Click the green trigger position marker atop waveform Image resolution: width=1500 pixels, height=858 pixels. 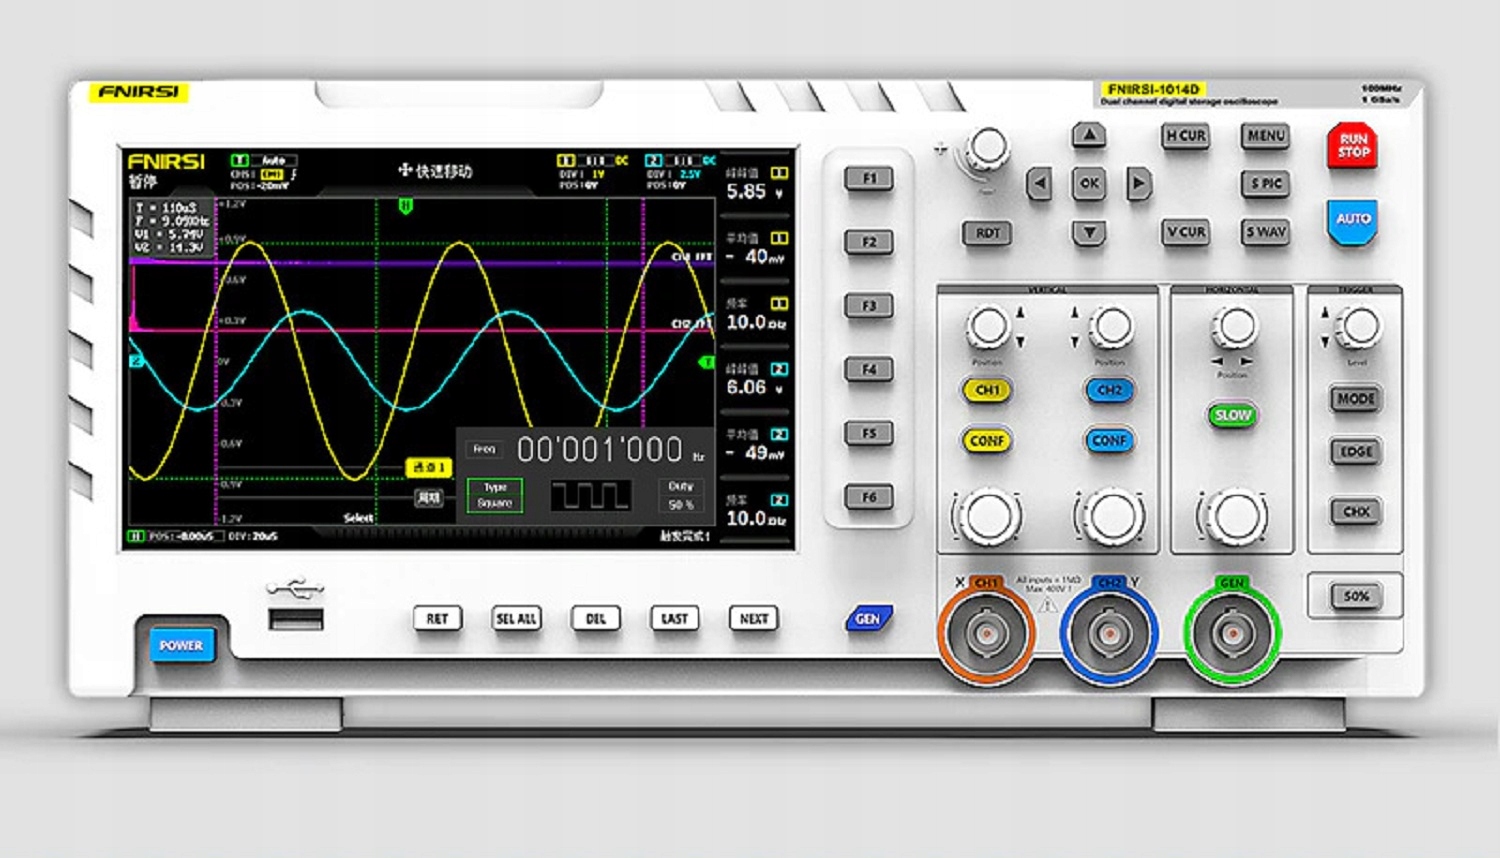click(406, 206)
